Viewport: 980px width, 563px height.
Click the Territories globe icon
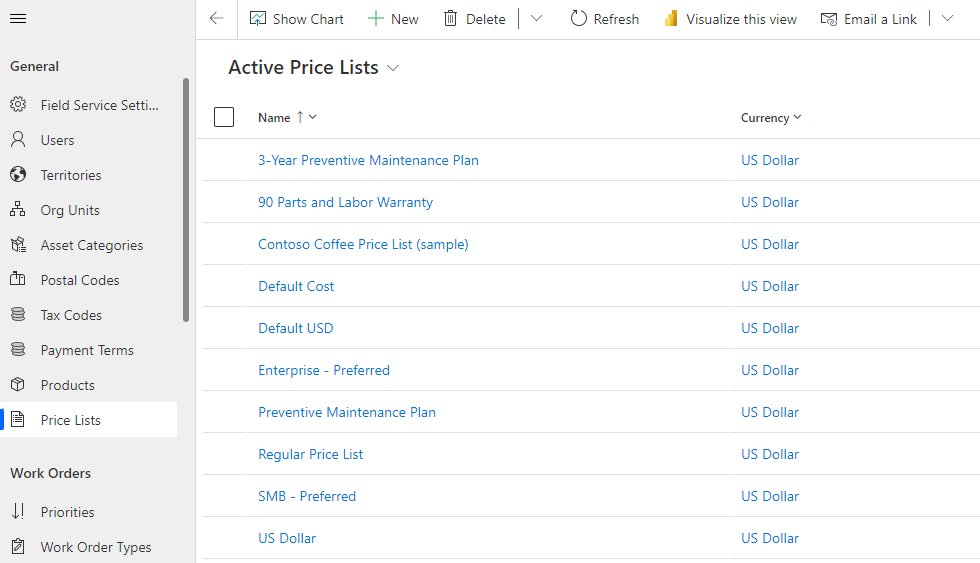point(18,174)
